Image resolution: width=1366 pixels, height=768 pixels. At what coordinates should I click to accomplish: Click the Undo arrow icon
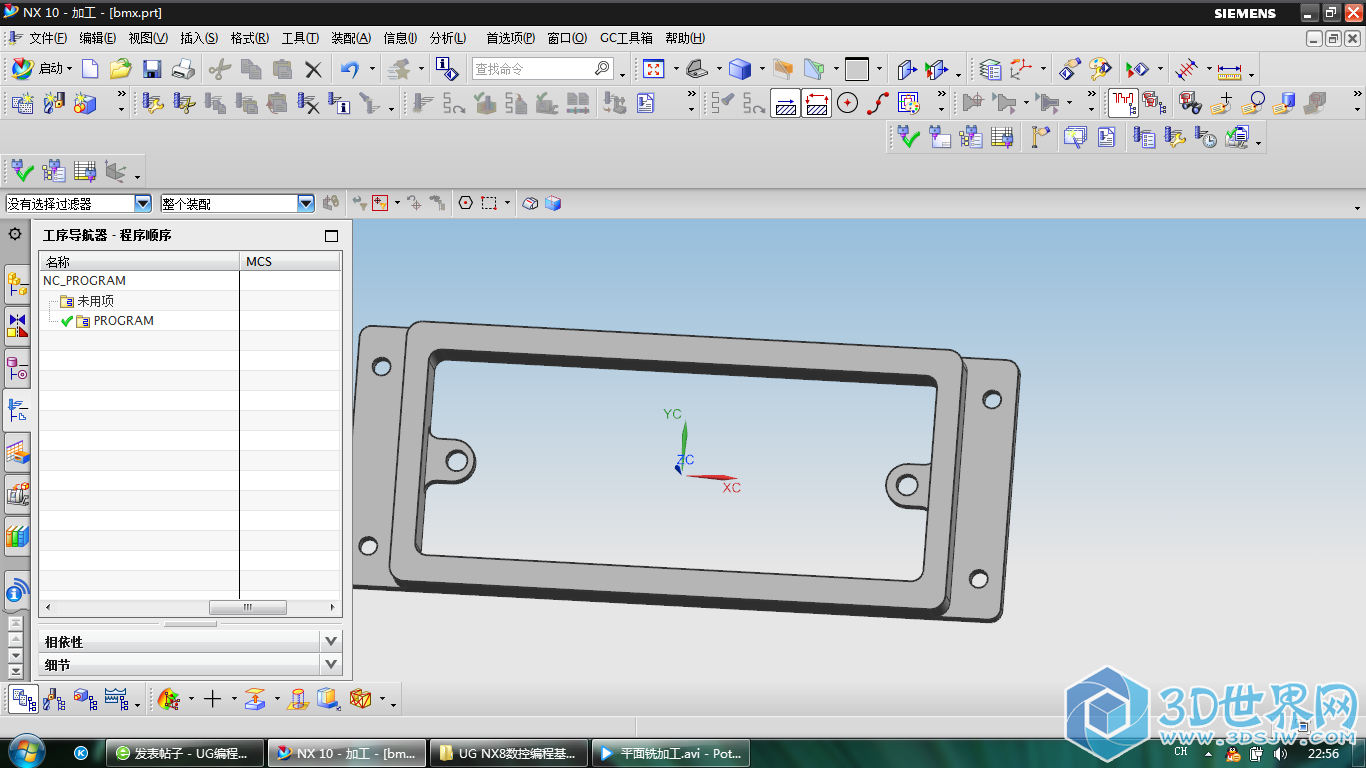[349, 69]
